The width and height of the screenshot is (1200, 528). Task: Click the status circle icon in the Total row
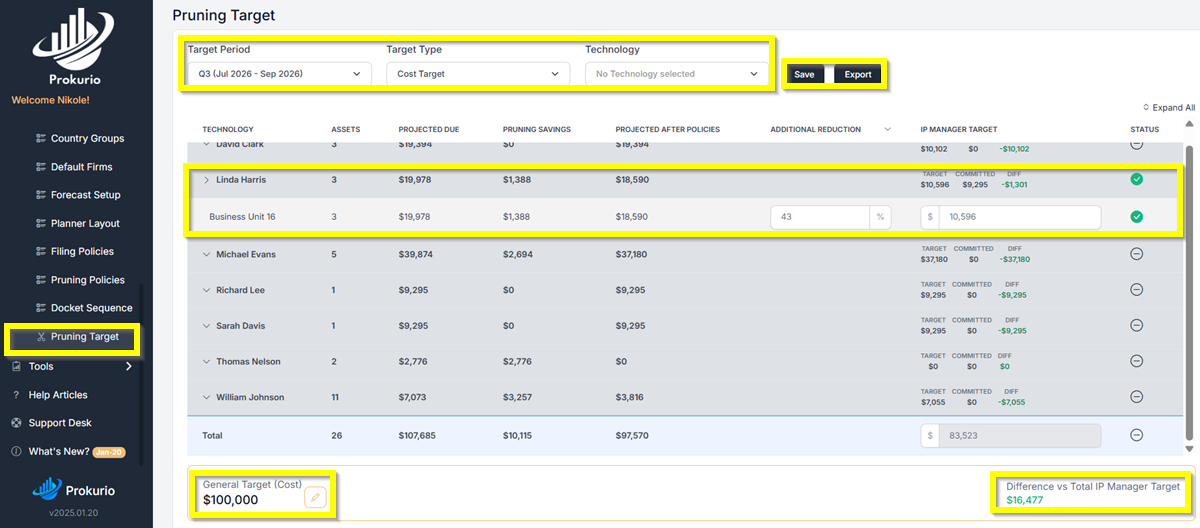click(x=1136, y=435)
